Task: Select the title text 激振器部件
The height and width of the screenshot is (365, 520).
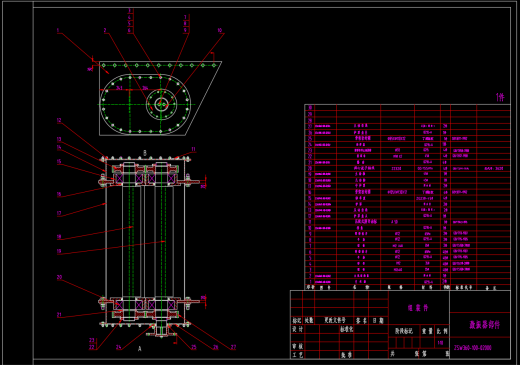Action: [x=485, y=325]
